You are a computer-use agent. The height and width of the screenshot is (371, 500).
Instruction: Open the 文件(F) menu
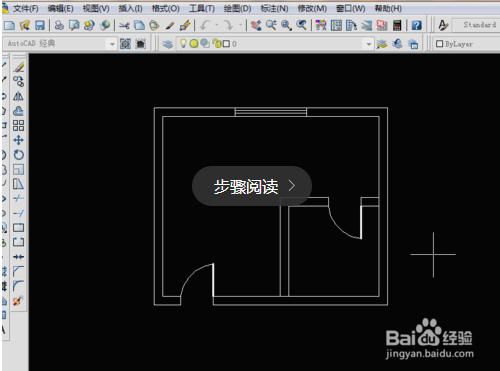pos(26,8)
